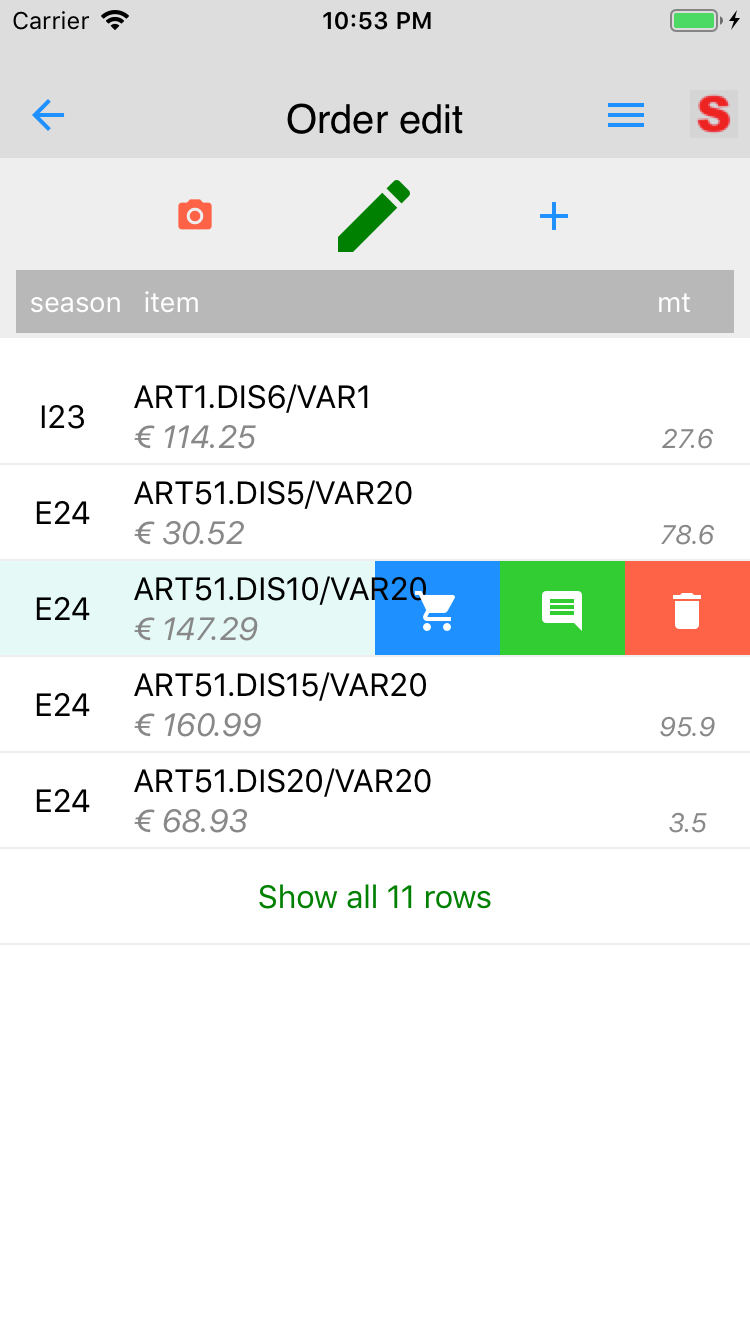Tap the € 160.99 price

coord(198,725)
